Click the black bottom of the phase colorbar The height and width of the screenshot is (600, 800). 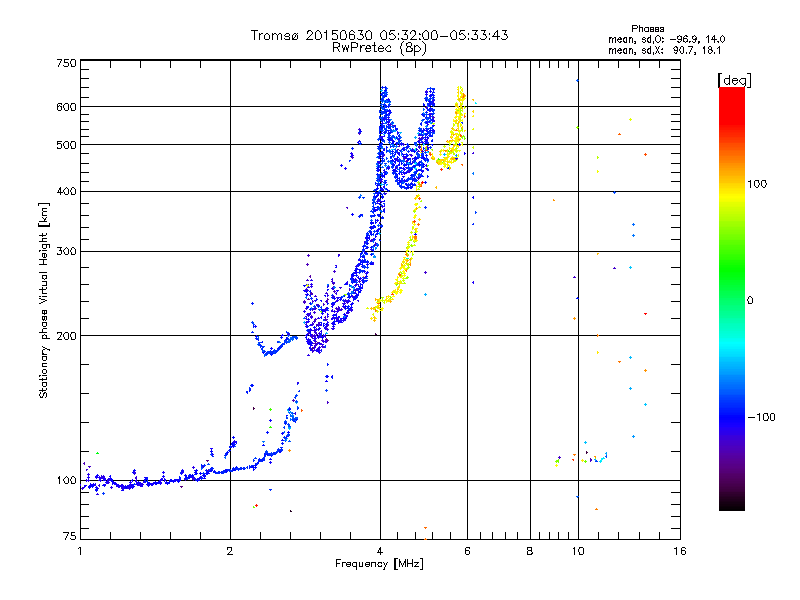[x=732, y=503]
